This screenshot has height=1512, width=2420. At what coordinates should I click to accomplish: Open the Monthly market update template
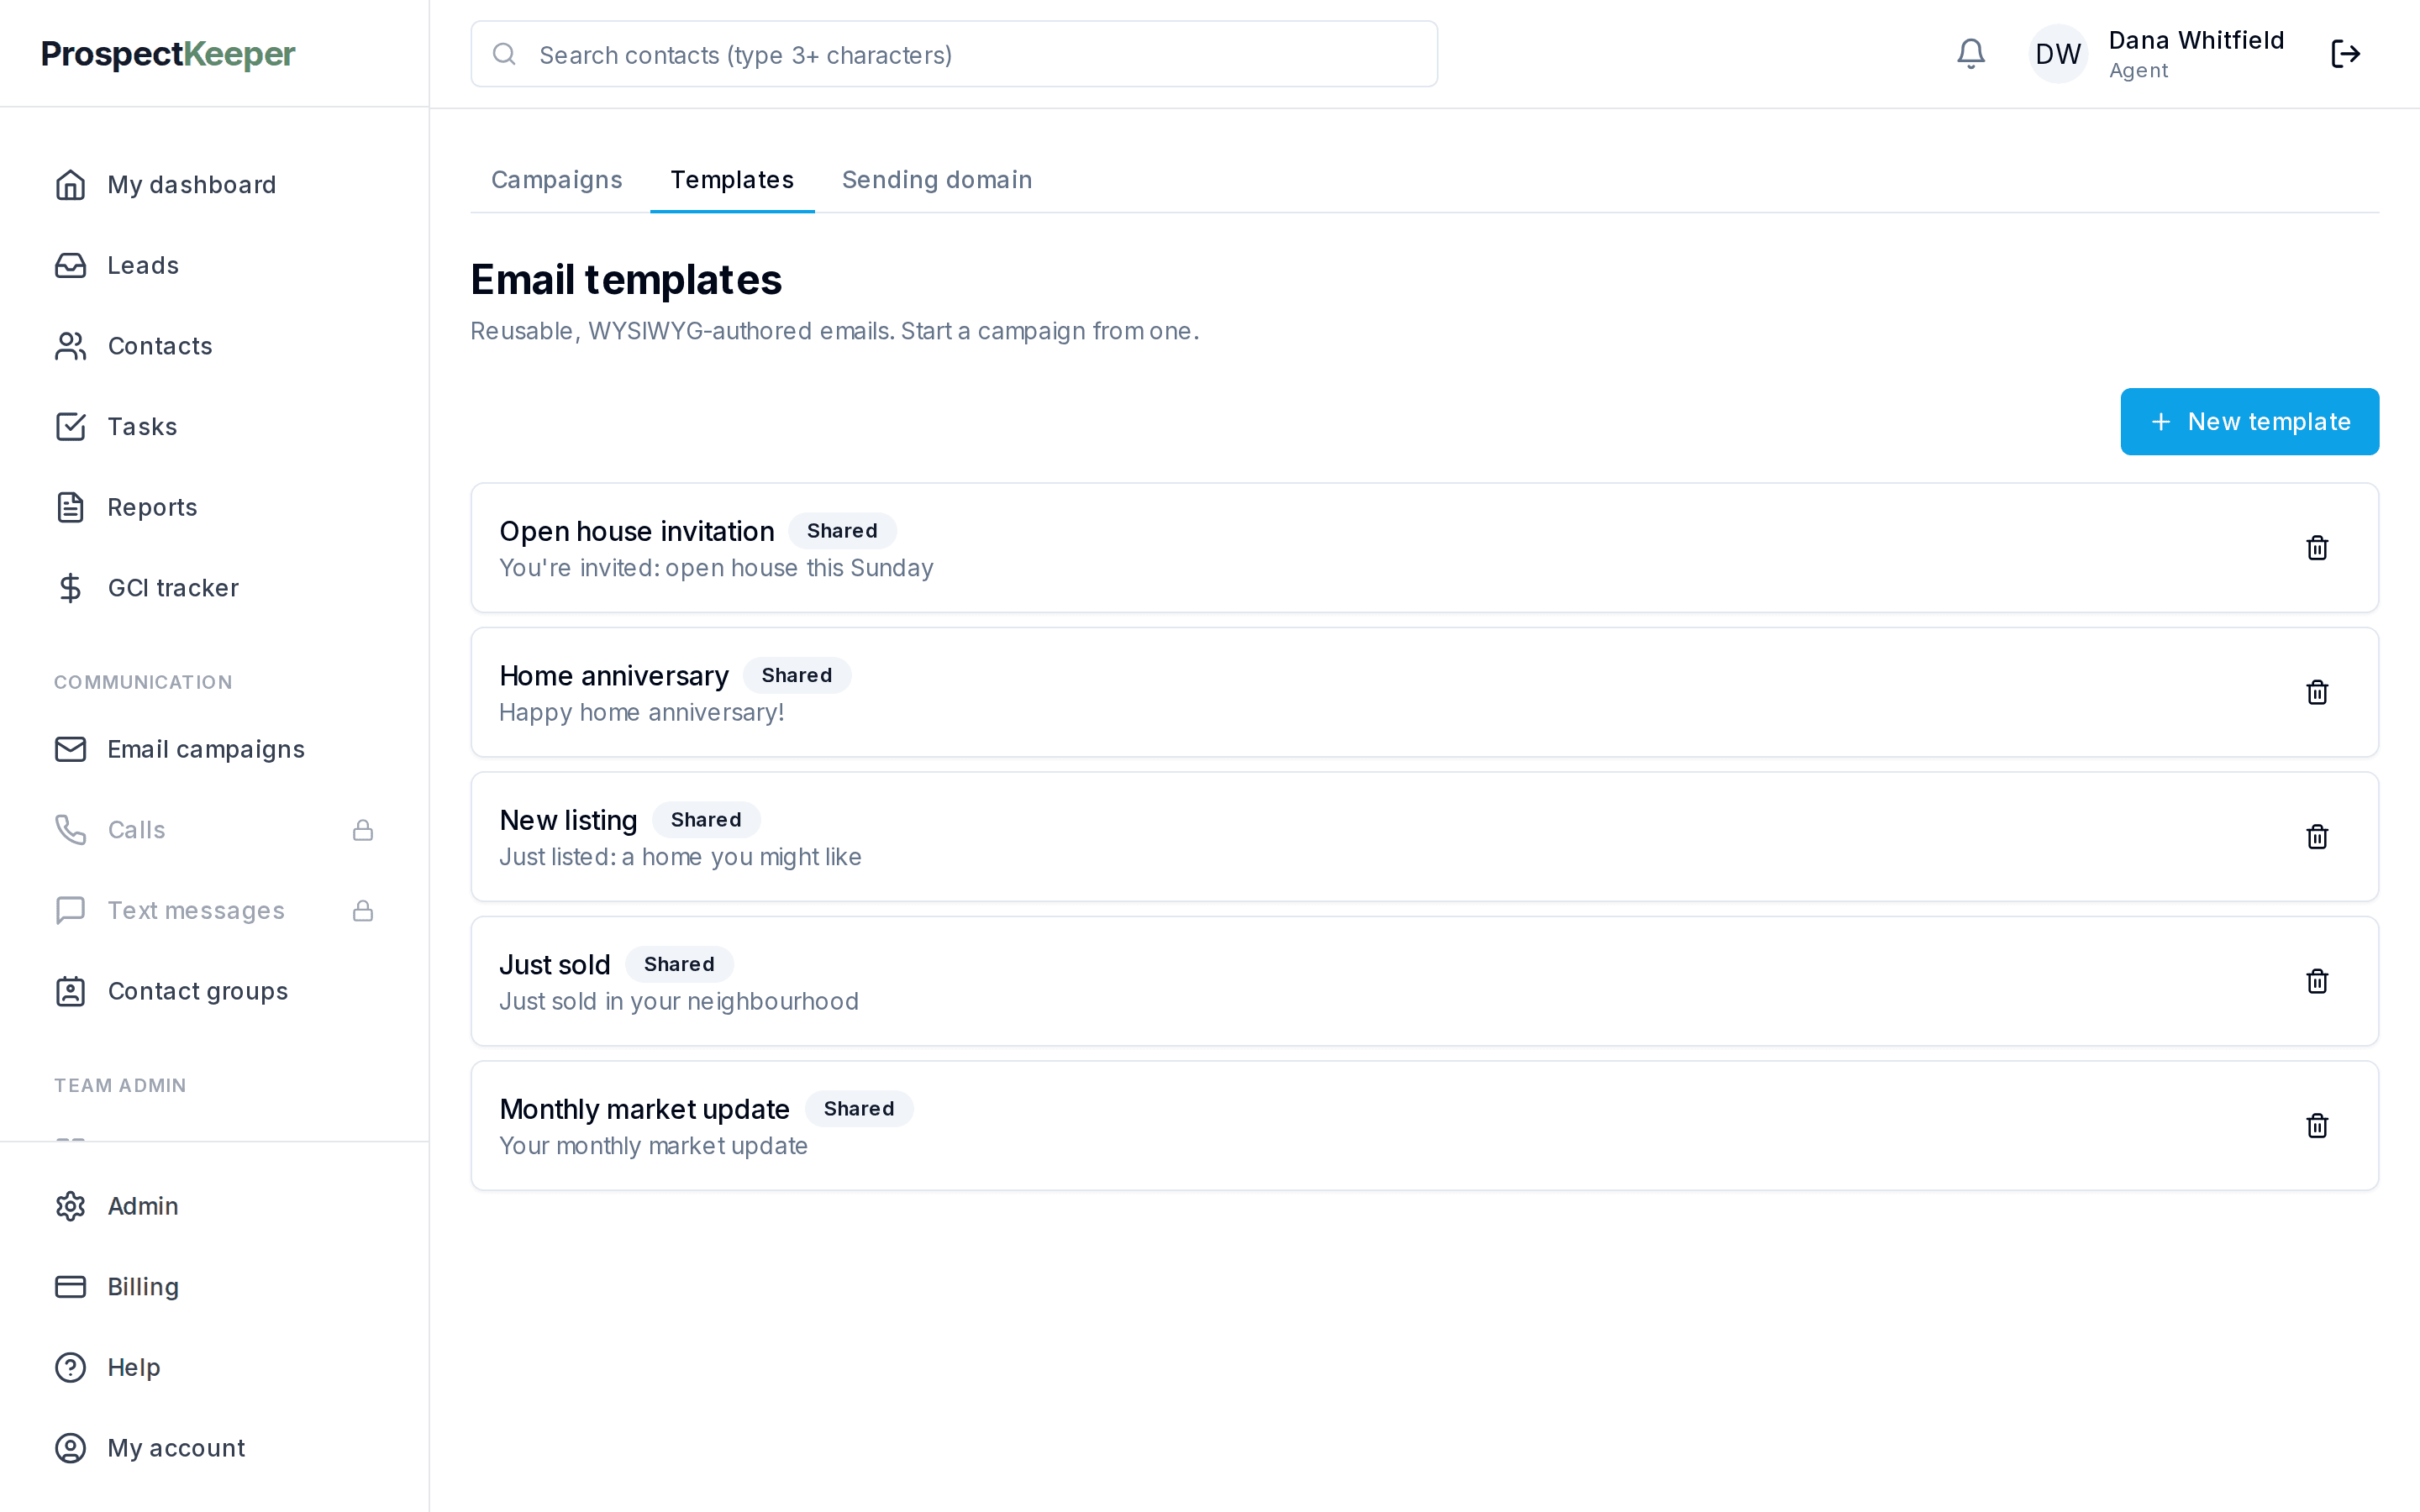pos(1424,1126)
